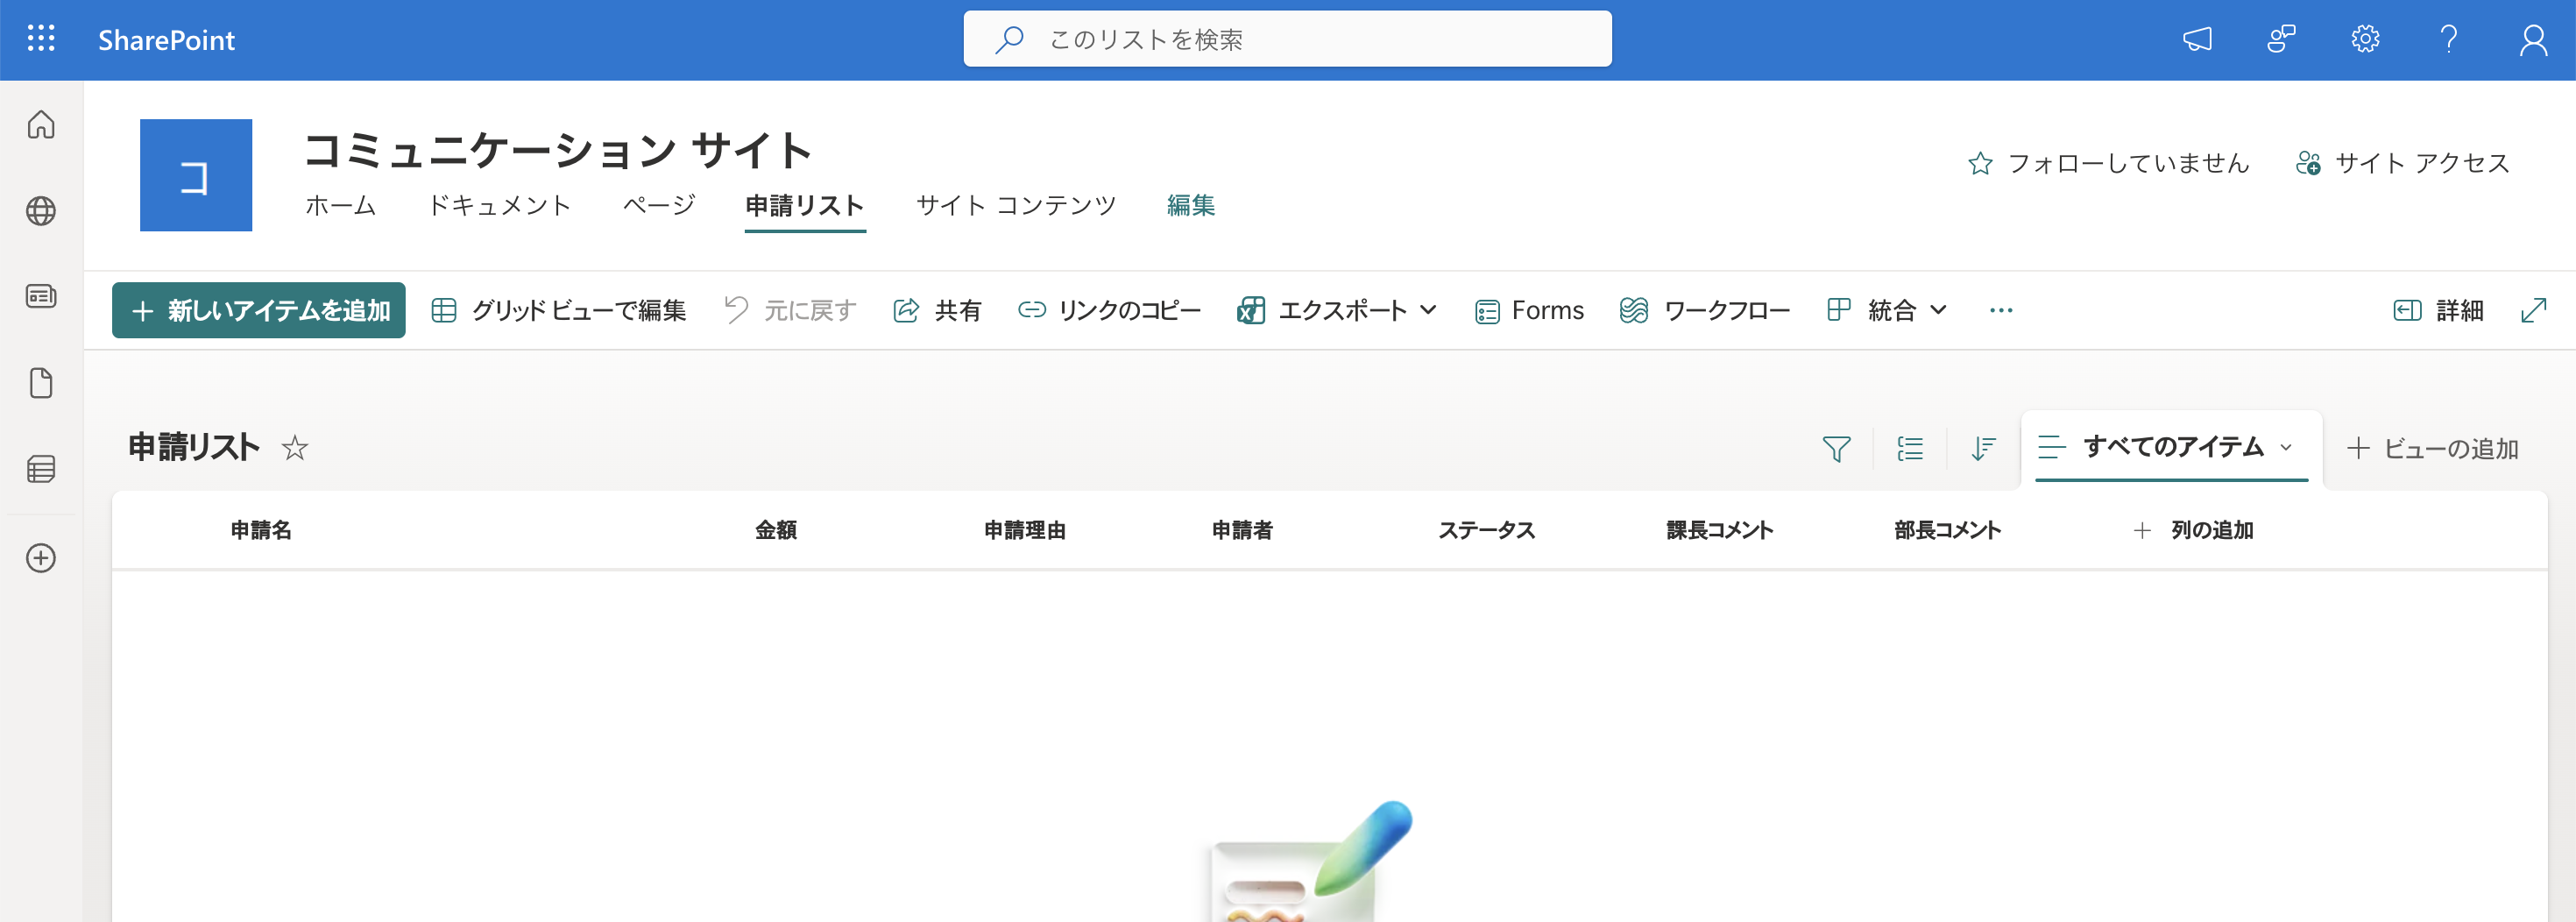Image resolution: width=2576 pixels, height=922 pixels.
Task: Open the more commands ellipsis
Action: 2001,310
